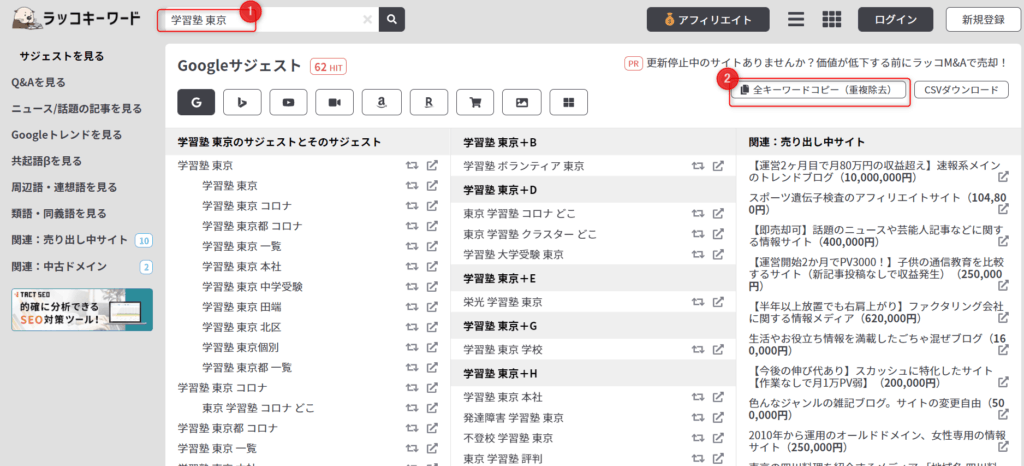Click the アフィリエイト button
Image resolution: width=1024 pixels, height=466 pixels.
coord(707,20)
